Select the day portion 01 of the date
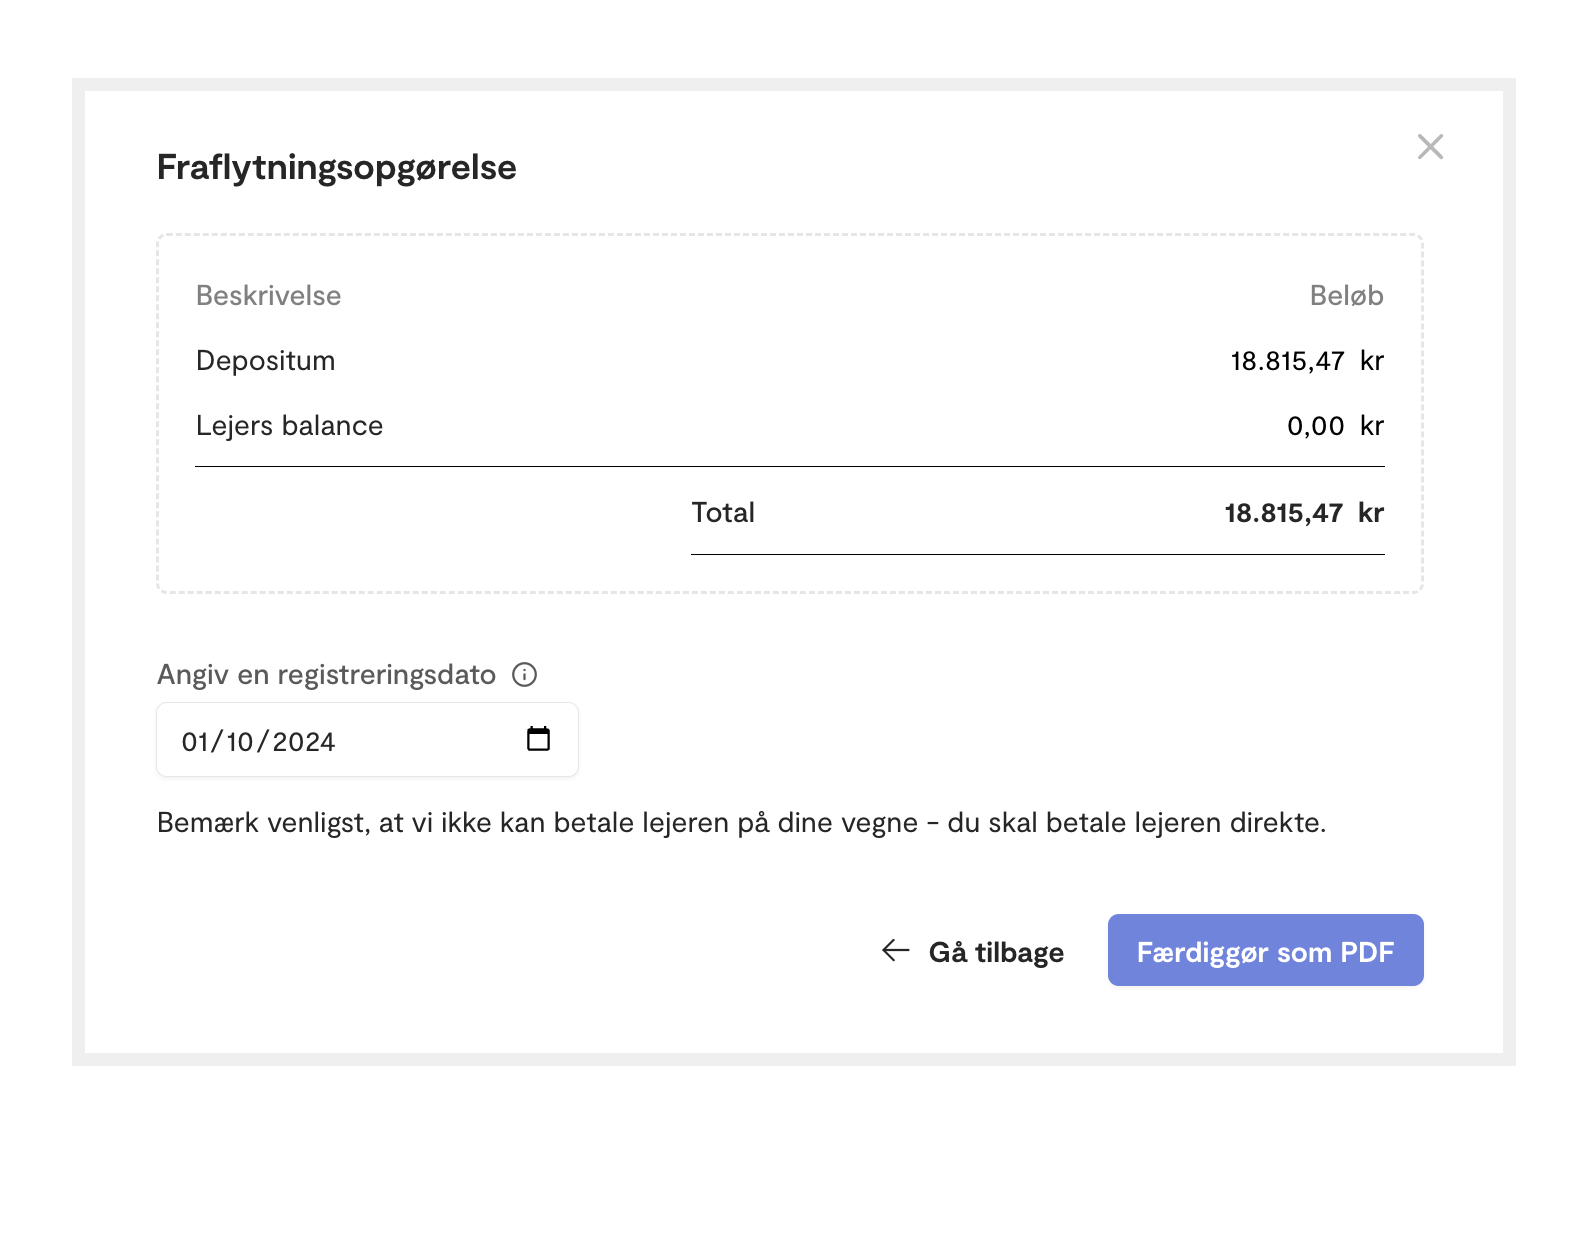The width and height of the screenshot is (1586, 1234). point(195,742)
